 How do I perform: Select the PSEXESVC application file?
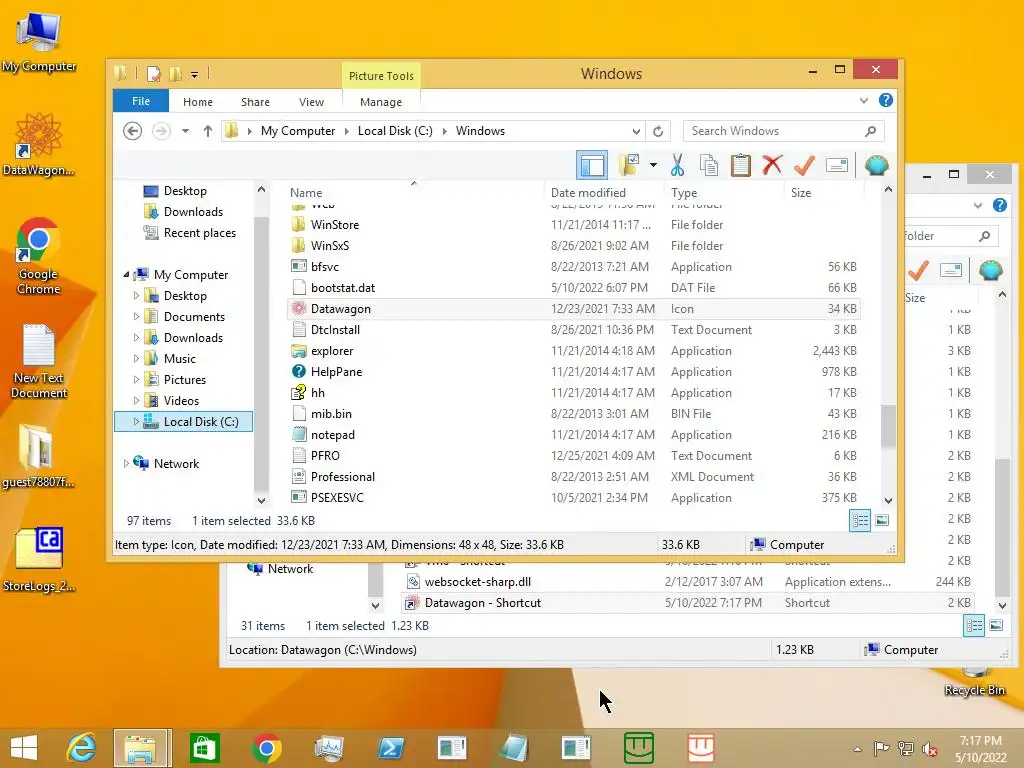573,498
